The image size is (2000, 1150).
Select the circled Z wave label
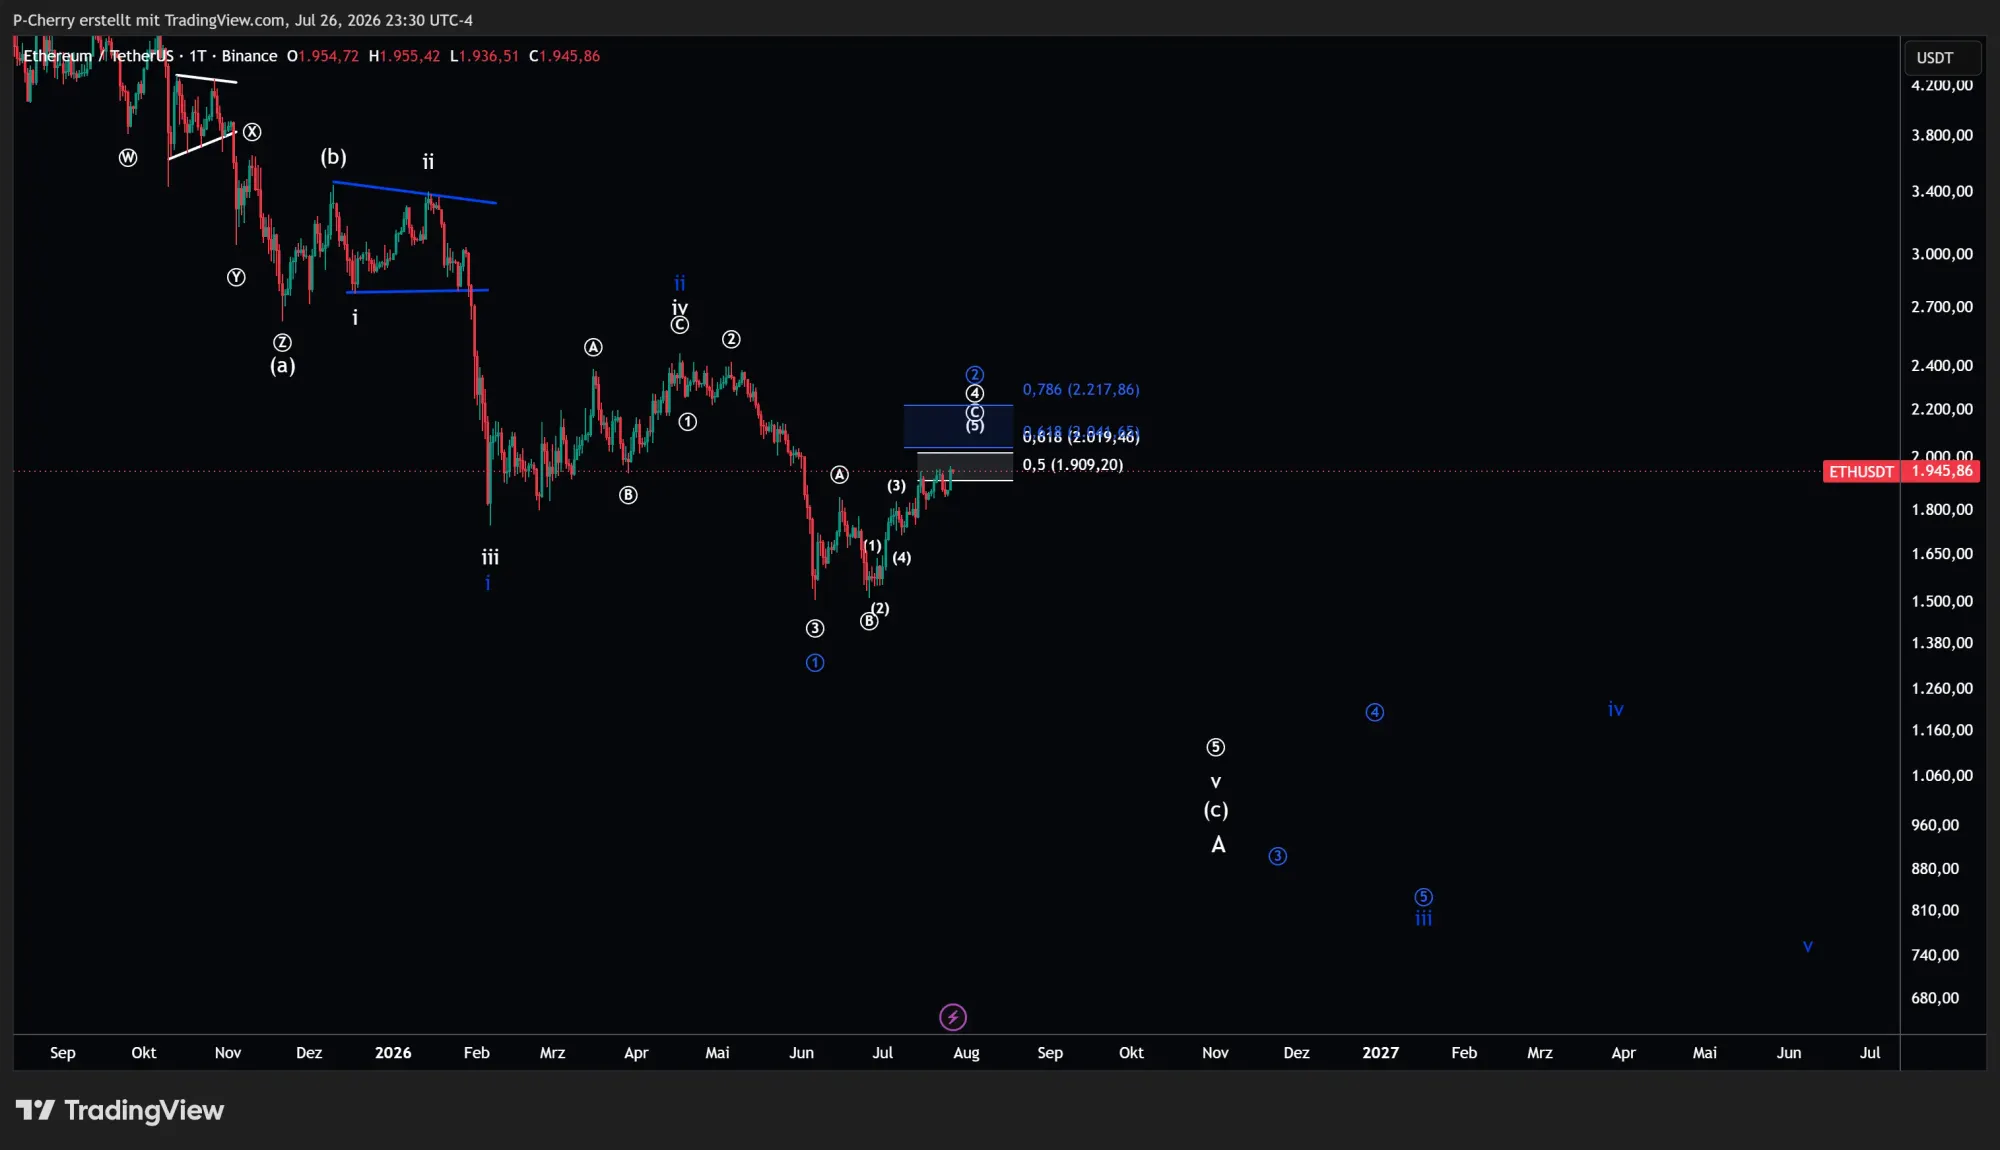click(x=283, y=342)
